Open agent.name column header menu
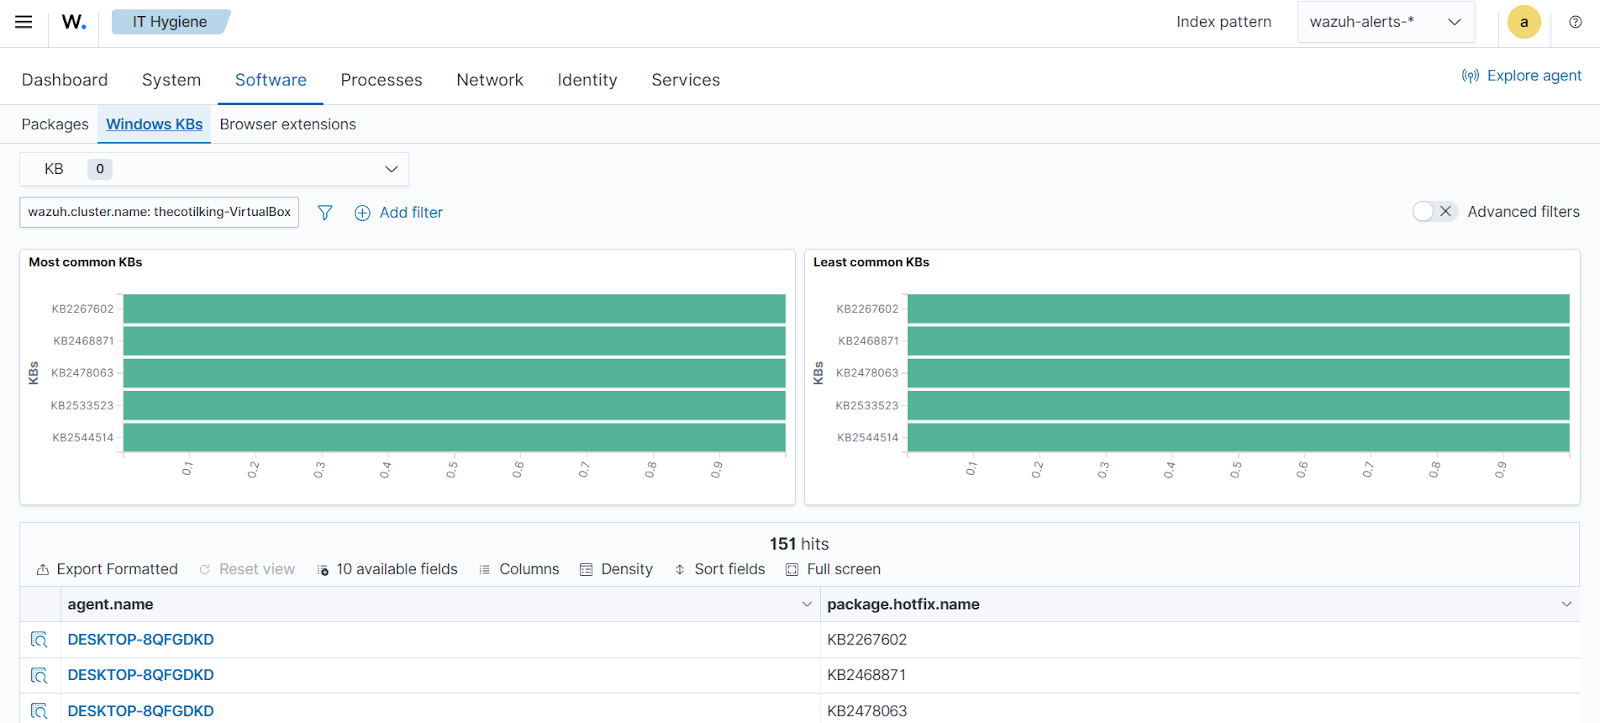 coord(806,604)
